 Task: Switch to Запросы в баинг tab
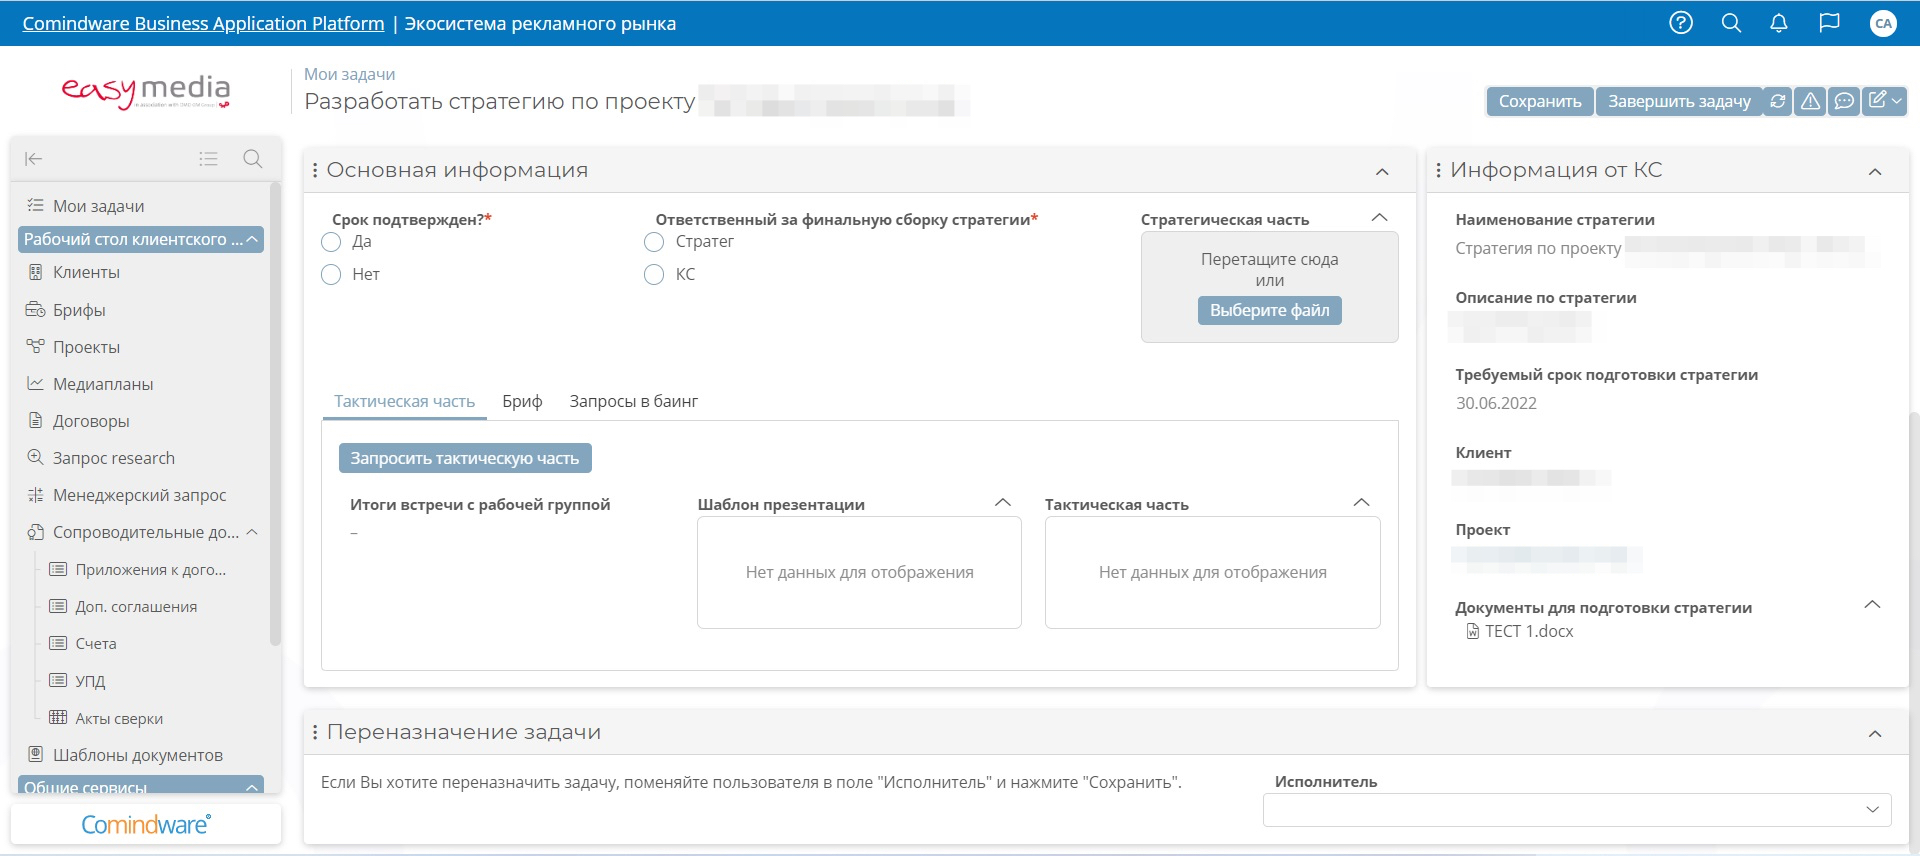pos(633,401)
